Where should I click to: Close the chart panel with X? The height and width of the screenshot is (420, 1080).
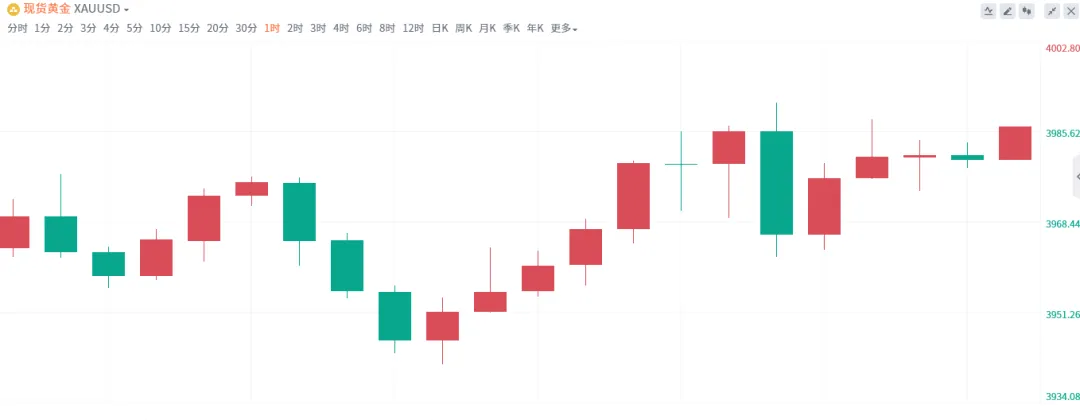point(1069,11)
